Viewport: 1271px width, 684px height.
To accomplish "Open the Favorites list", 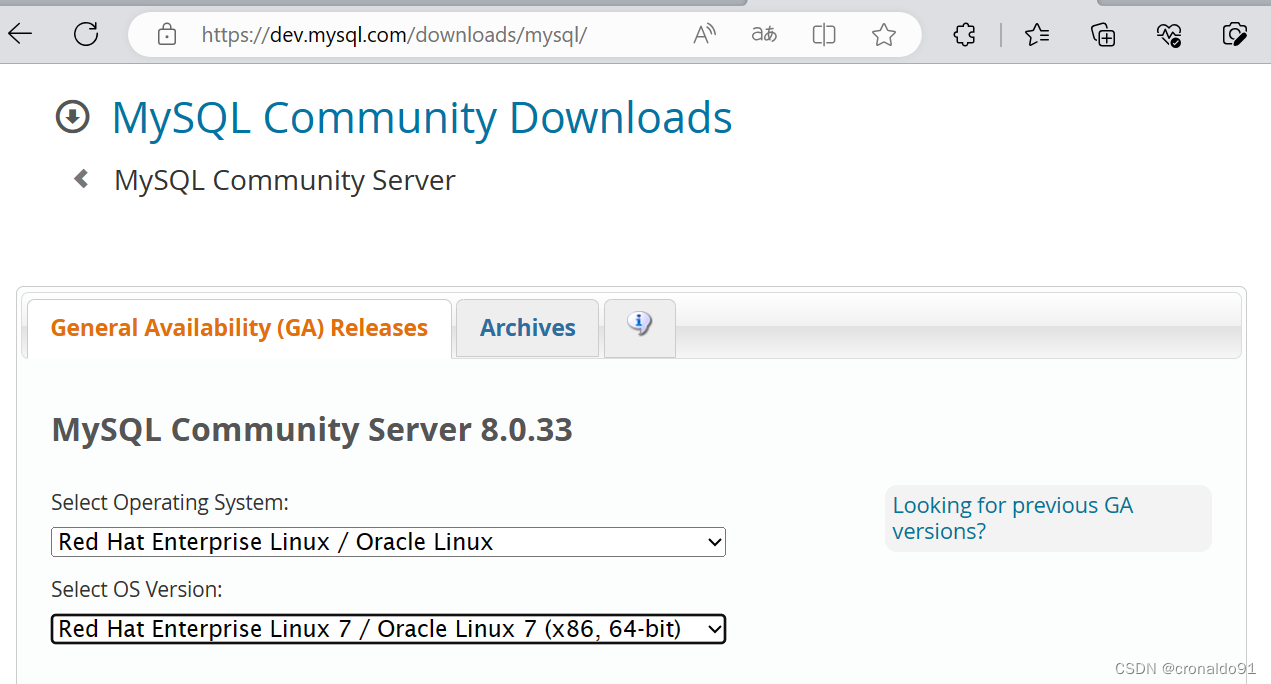I will pyautogui.click(x=1037, y=33).
